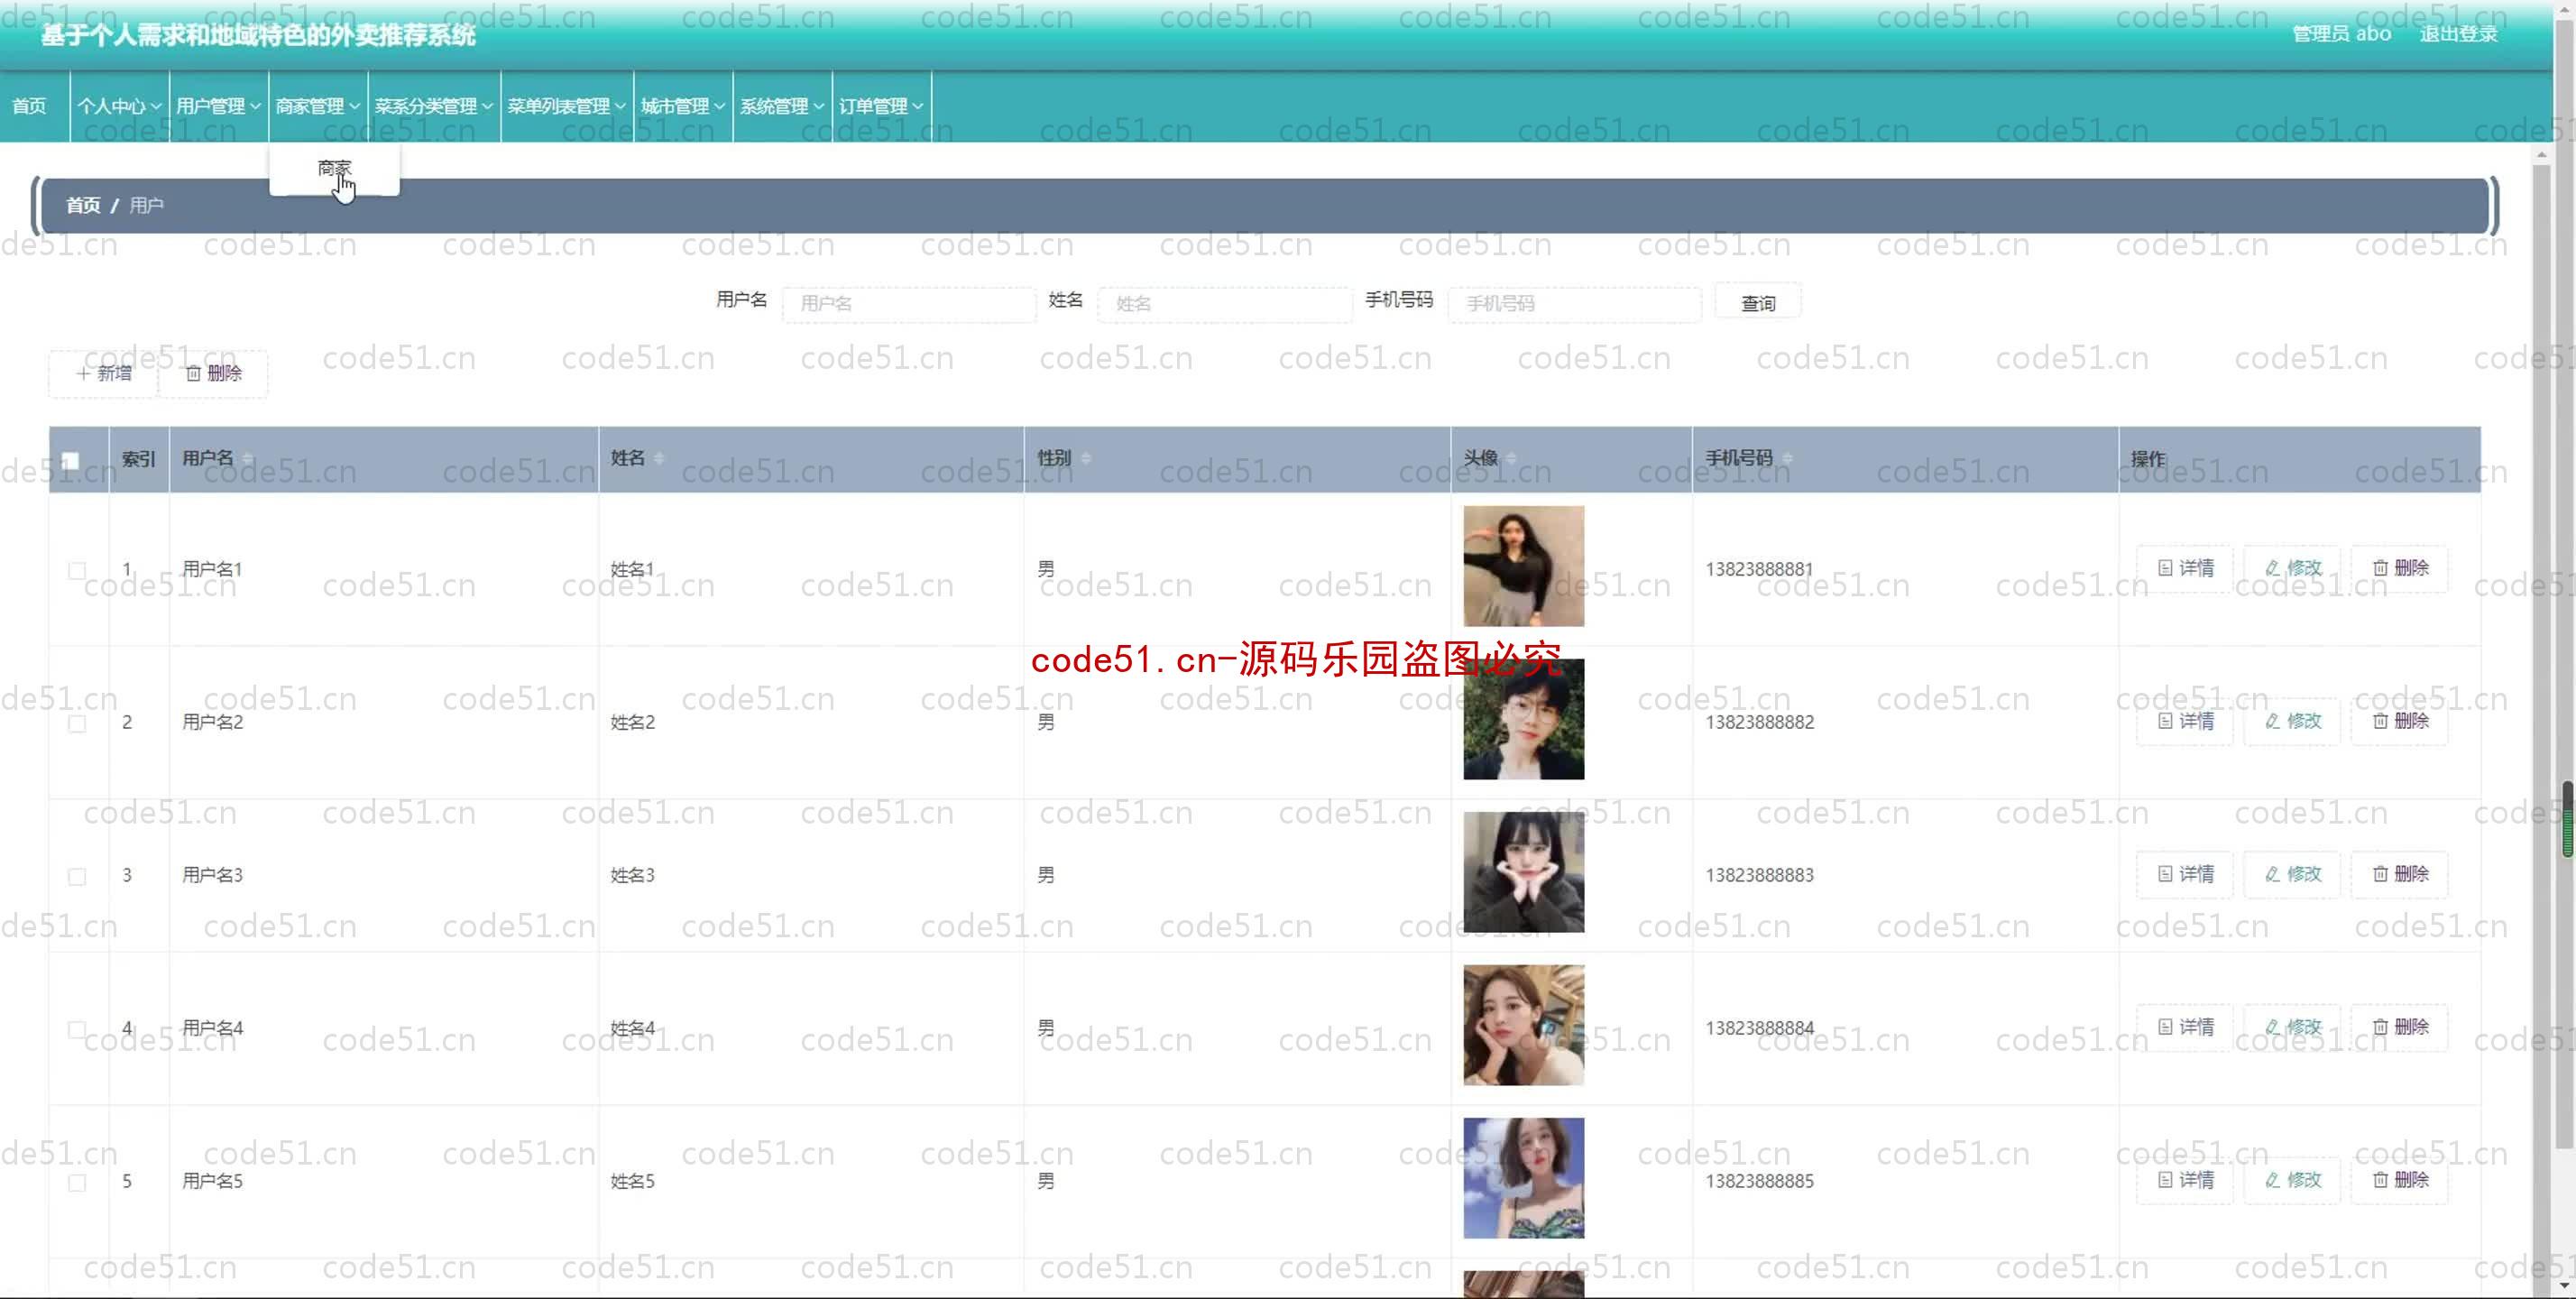Open avatar thumbnail of 用户名2

point(1523,719)
